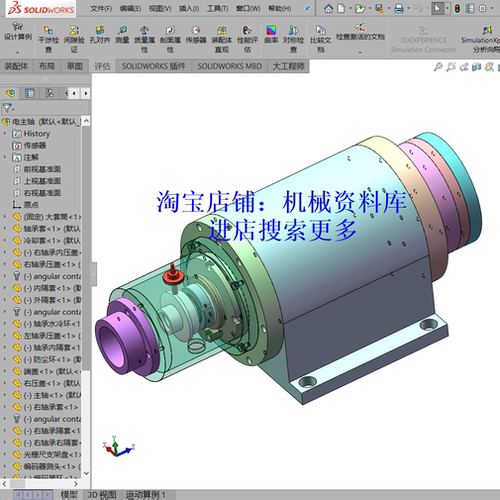Open the 帮助(H) menu
Screen dimensions: 500x500
pos(280,9)
